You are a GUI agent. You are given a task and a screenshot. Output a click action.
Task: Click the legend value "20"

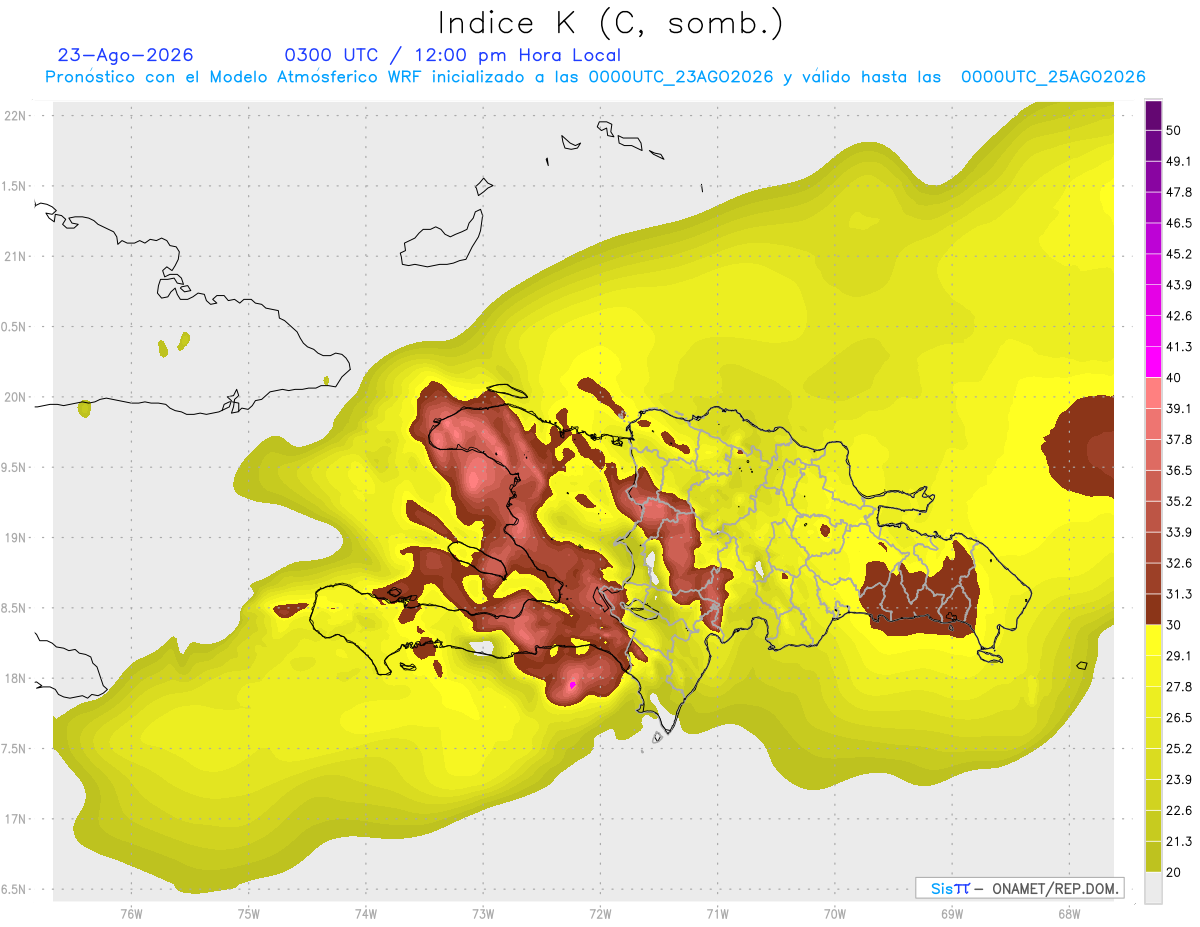click(x=1175, y=873)
